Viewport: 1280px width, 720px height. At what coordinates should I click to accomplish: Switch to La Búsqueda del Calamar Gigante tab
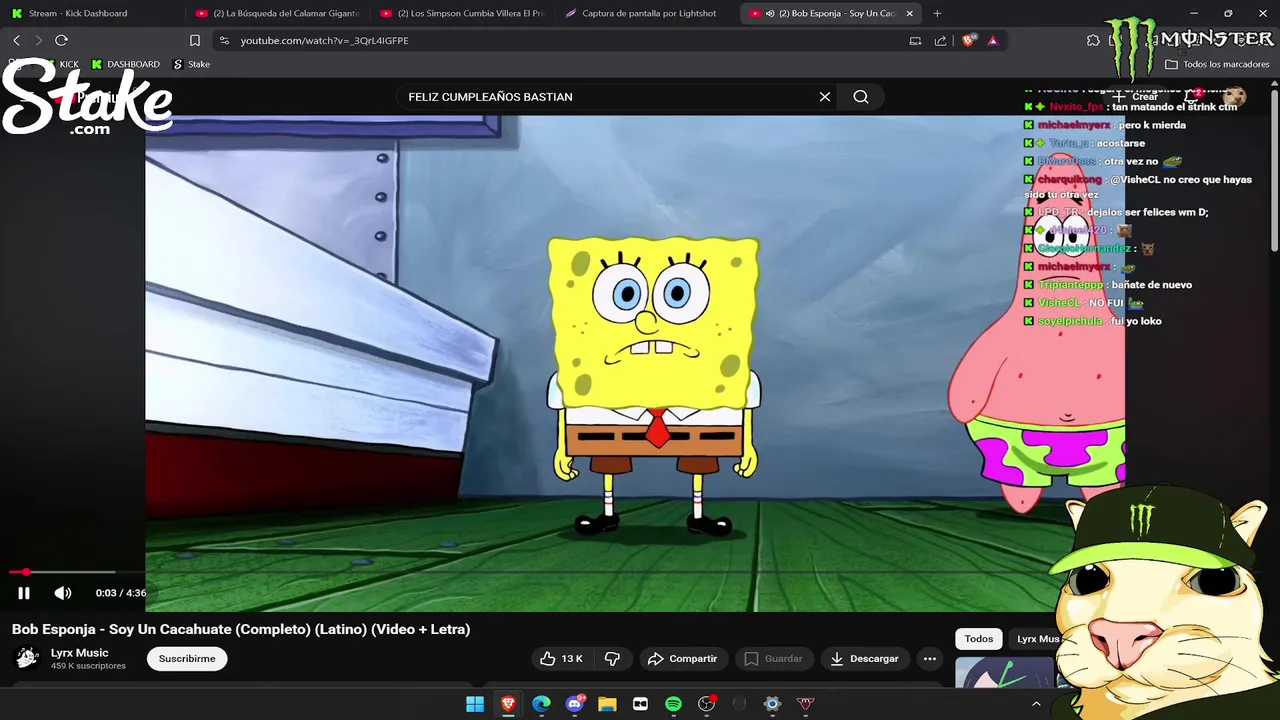pyautogui.click(x=275, y=13)
